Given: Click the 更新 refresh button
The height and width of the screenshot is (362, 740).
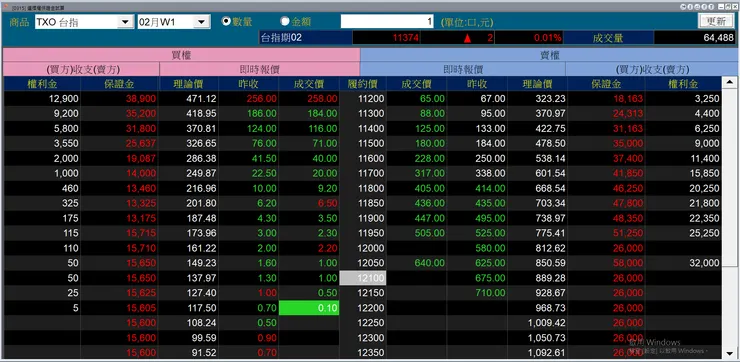Looking at the screenshot, I should pos(716,21).
